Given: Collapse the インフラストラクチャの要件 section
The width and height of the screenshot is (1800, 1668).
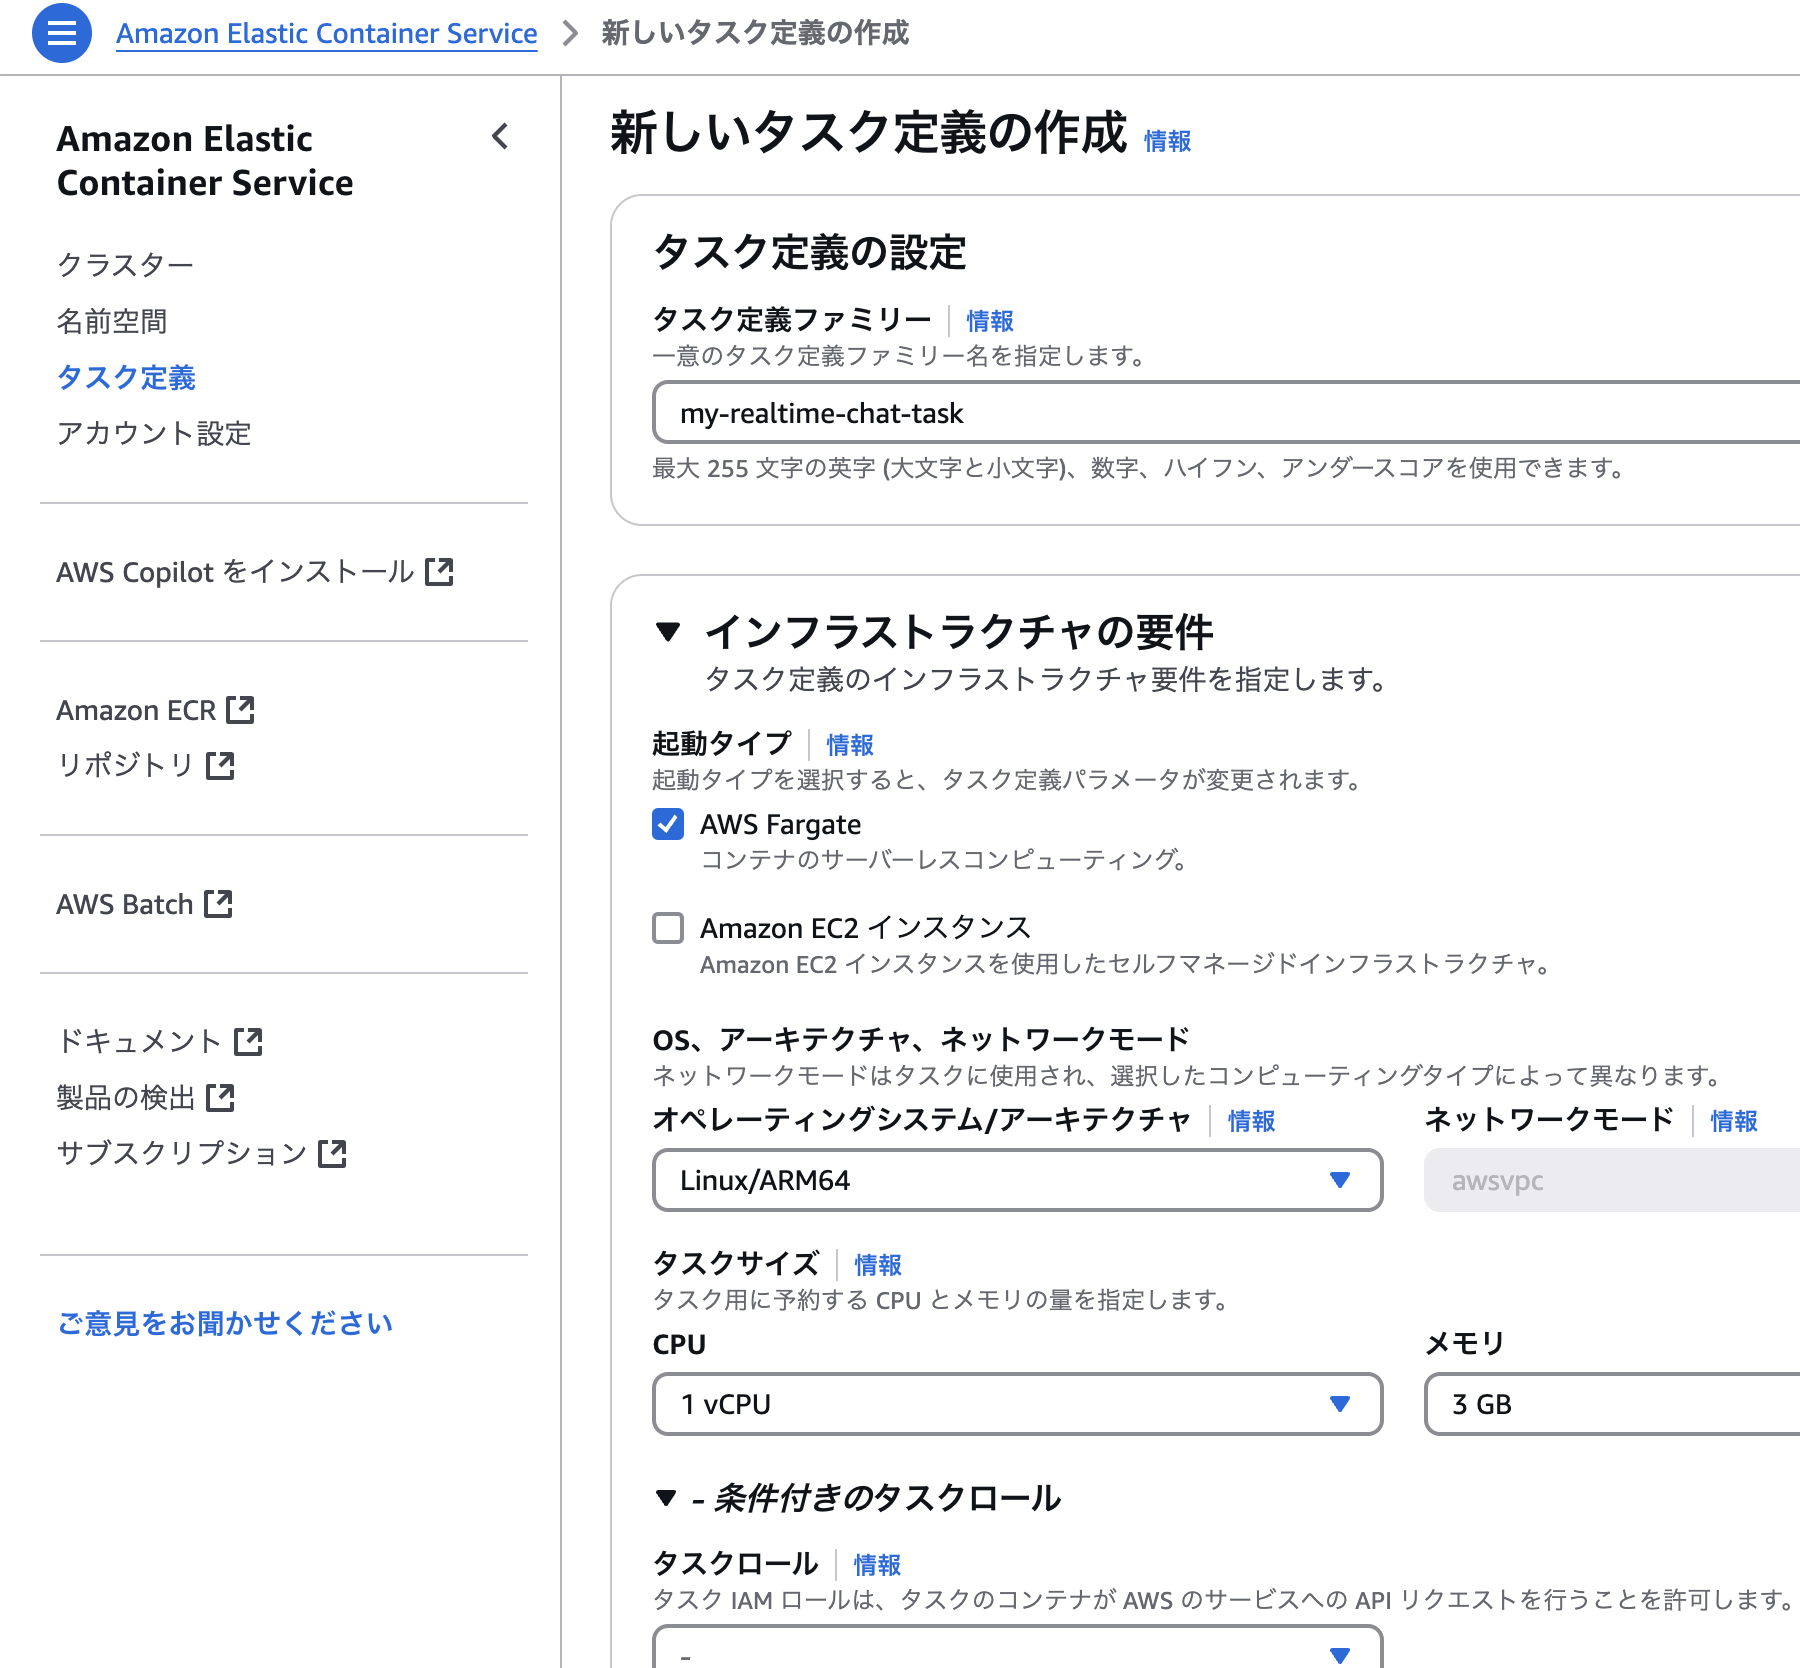Looking at the screenshot, I should tap(668, 632).
